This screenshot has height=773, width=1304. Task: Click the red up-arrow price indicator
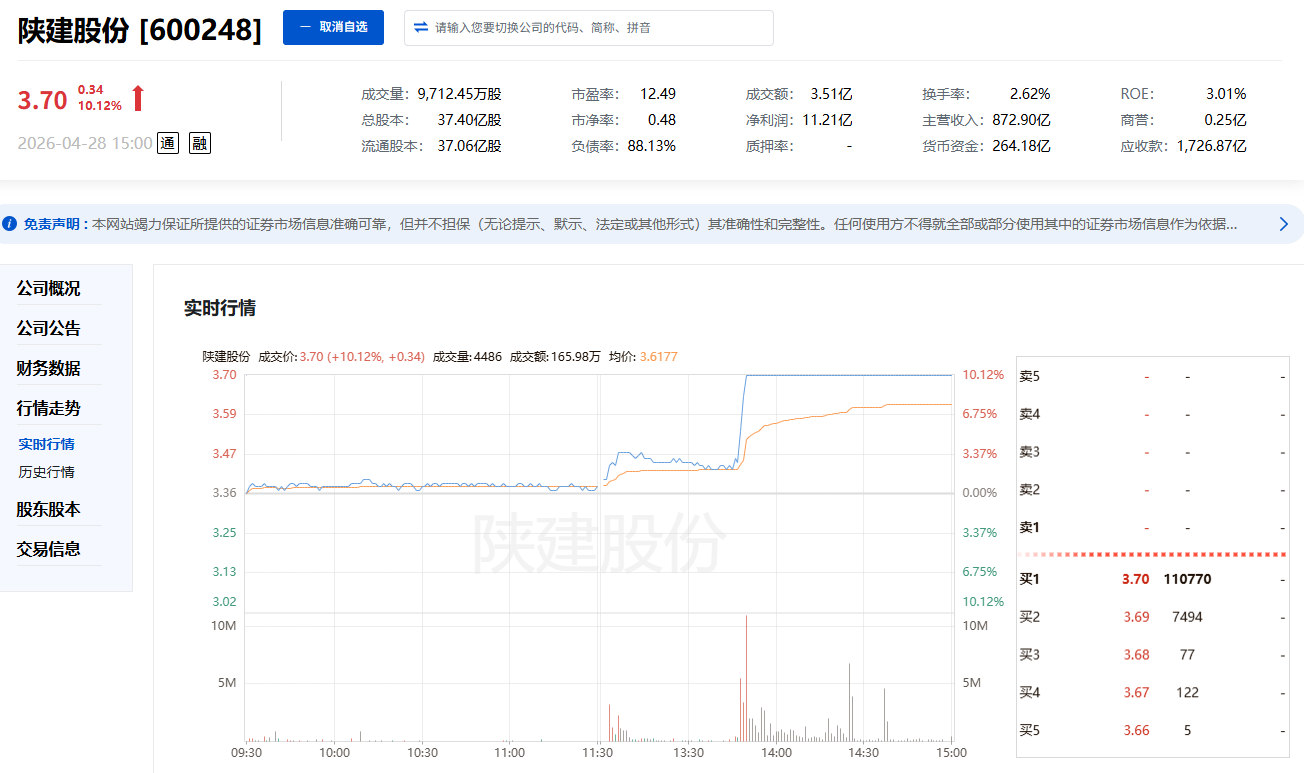[138, 98]
